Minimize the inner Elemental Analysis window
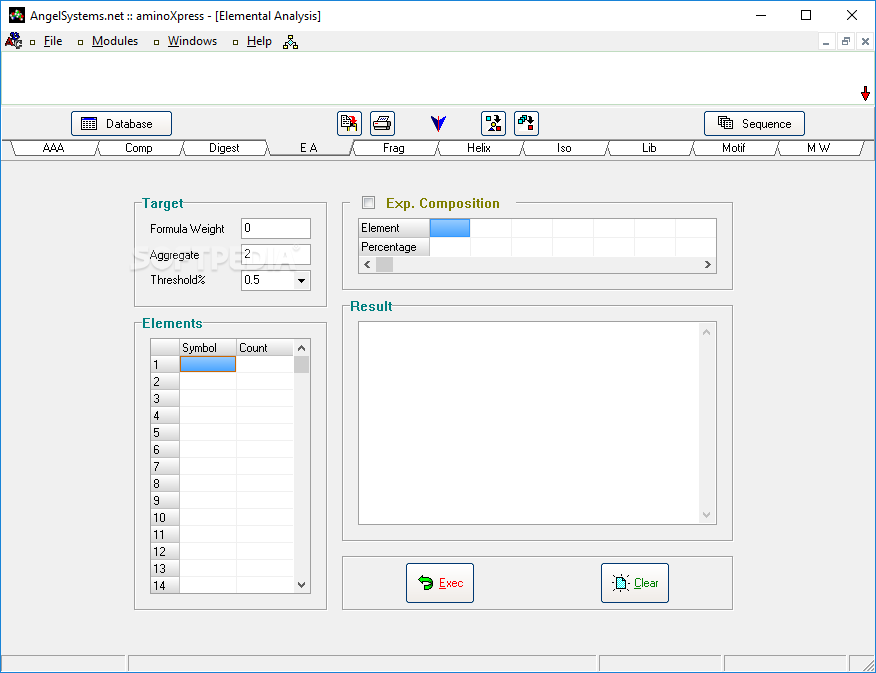The height and width of the screenshot is (673, 876). pyautogui.click(x=826, y=41)
